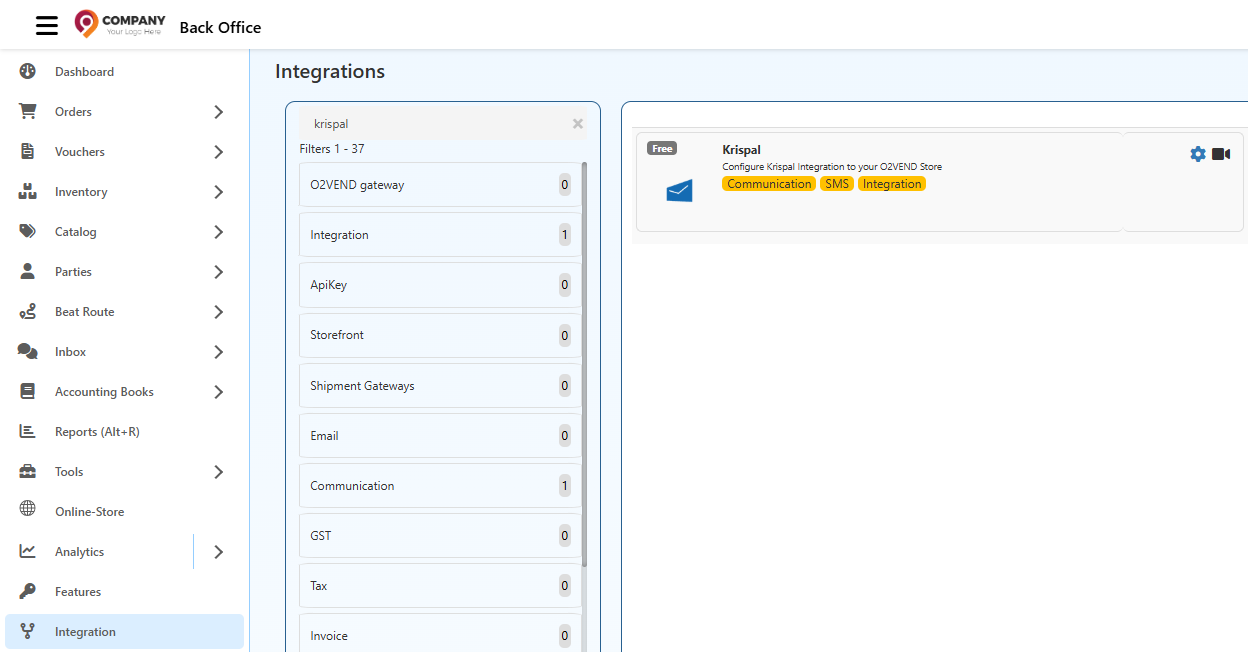Expand the Orders menu chevron
This screenshot has width=1248, height=652.
click(218, 111)
